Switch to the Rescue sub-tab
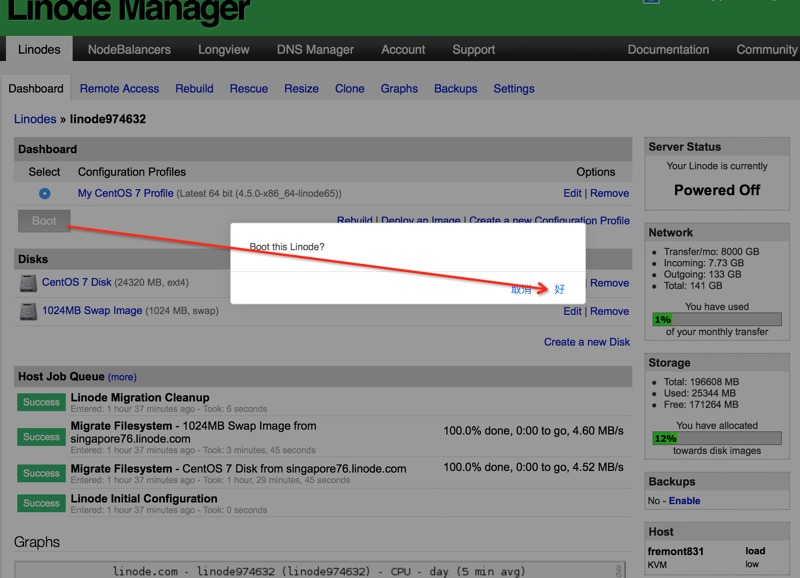The height and width of the screenshot is (578, 800). 248,89
